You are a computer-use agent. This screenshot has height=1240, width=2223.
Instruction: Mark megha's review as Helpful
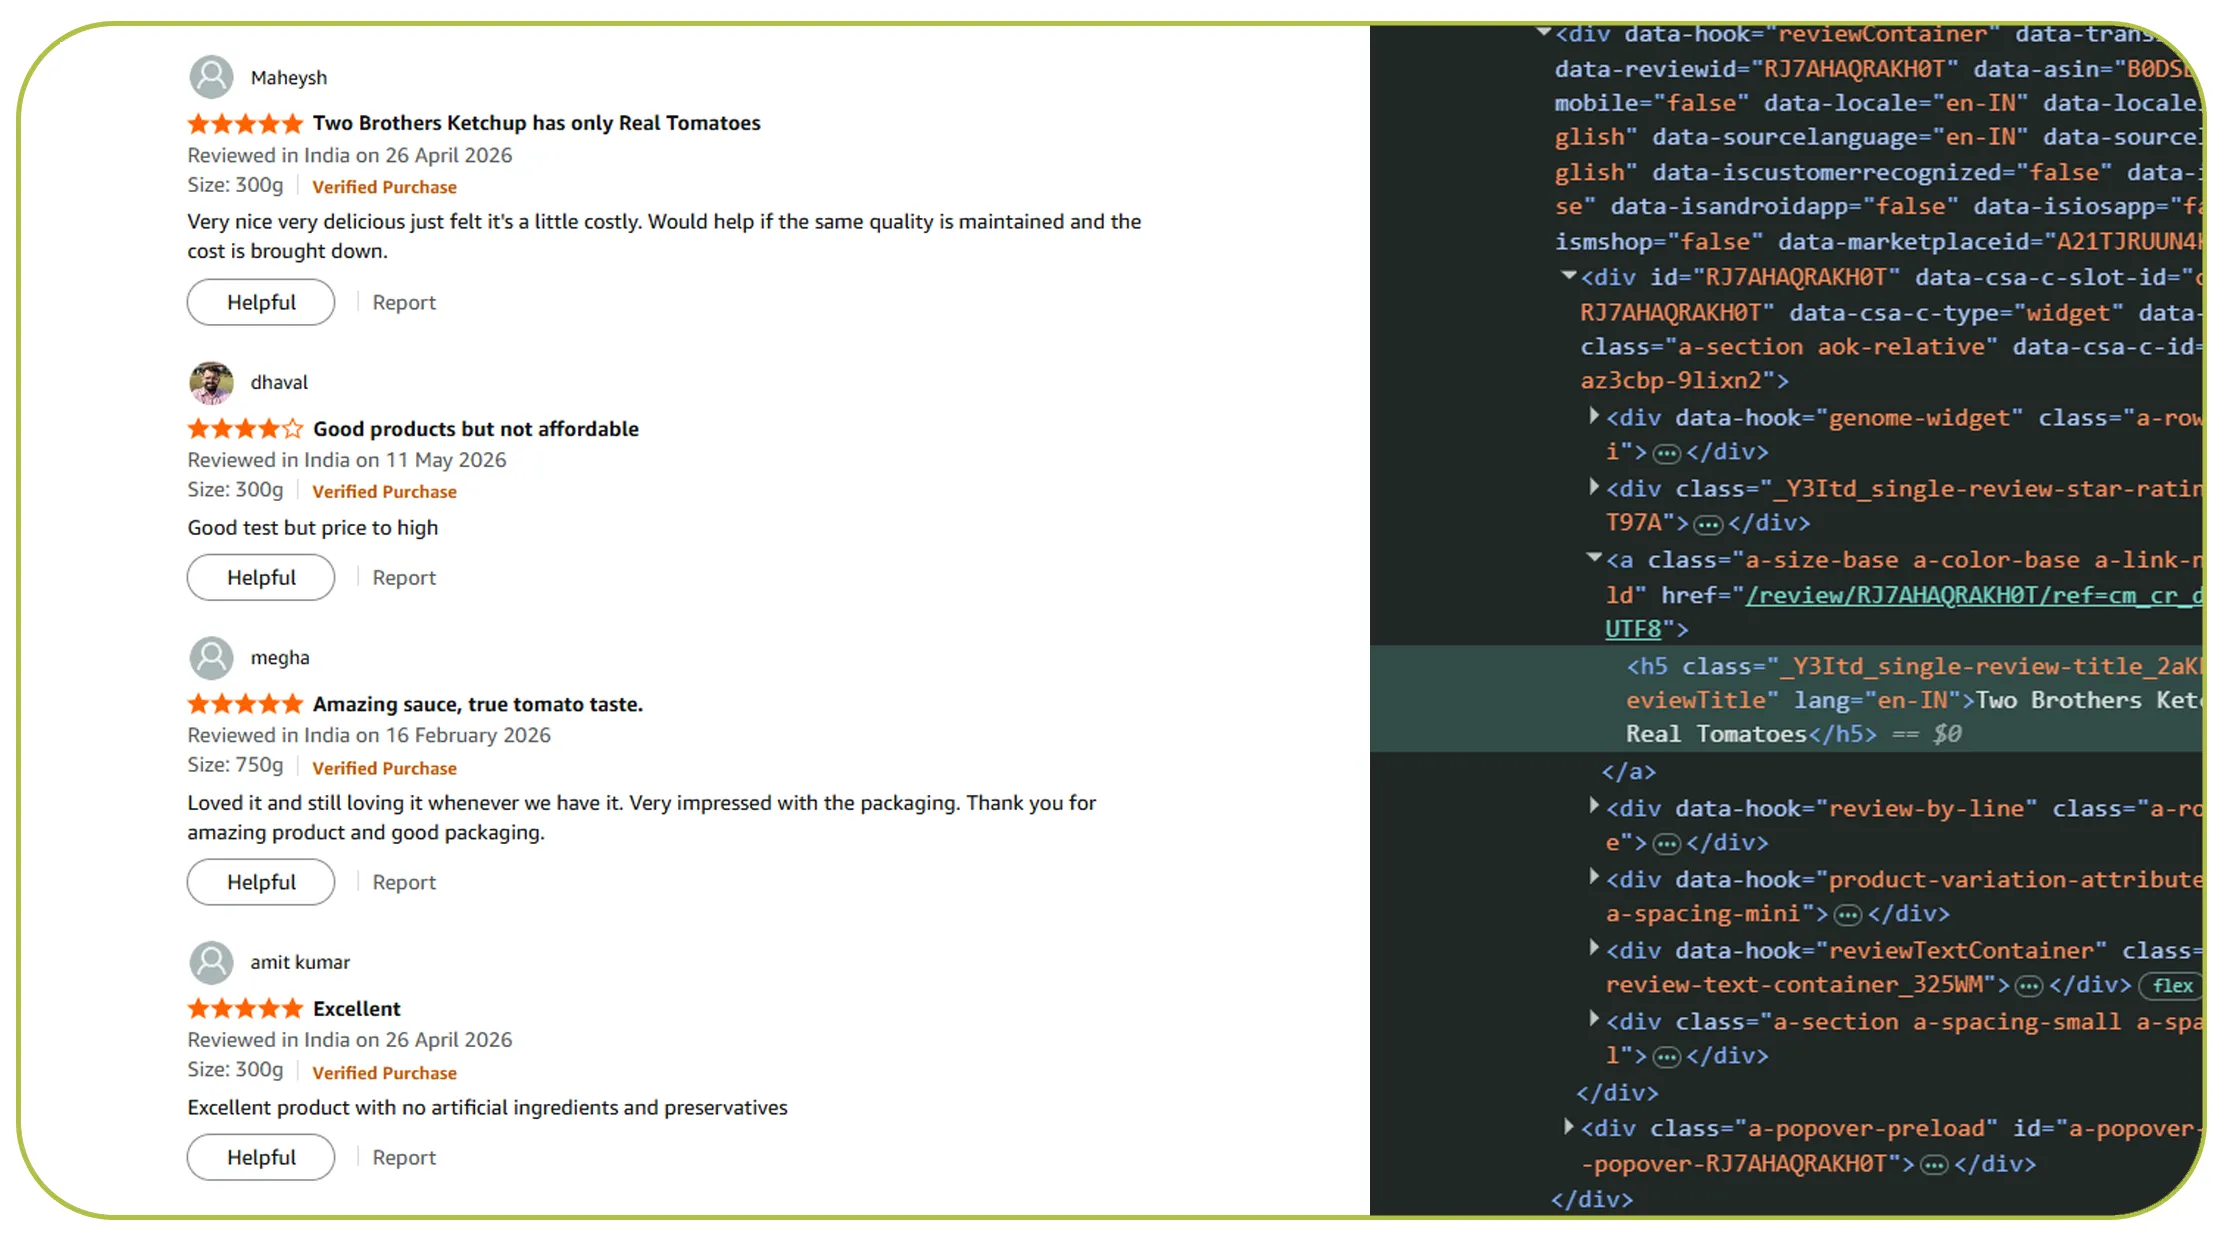261,882
